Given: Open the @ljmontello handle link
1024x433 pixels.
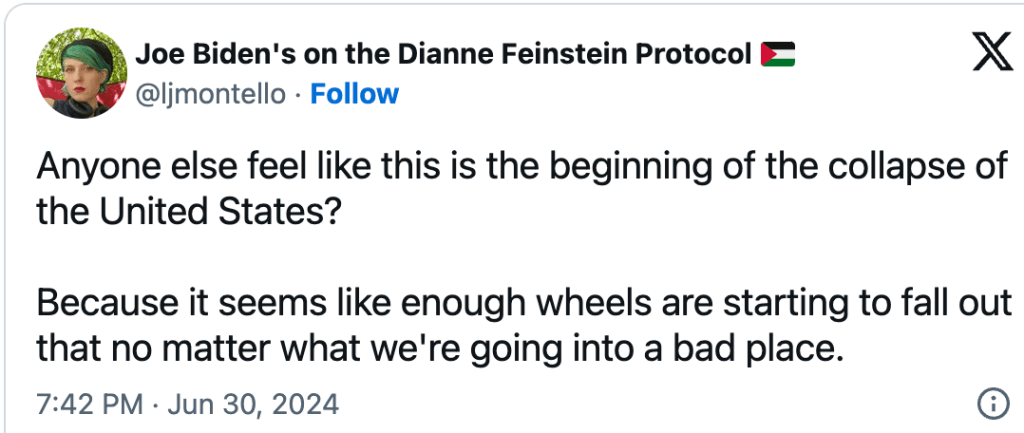Looking at the screenshot, I should (211, 94).
